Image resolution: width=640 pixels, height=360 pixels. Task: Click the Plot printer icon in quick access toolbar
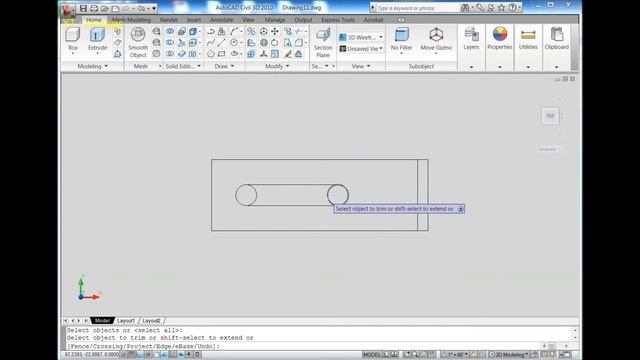(94, 8)
